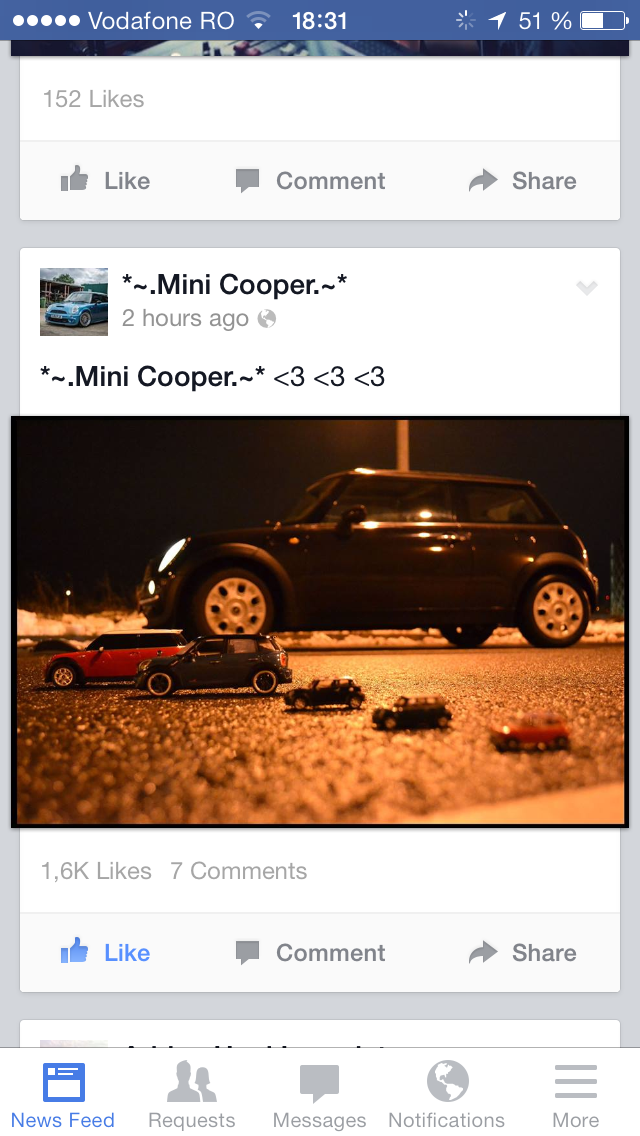Open the post options chevron on Mini Cooper post
The width and height of the screenshot is (640, 1136).
(586, 288)
